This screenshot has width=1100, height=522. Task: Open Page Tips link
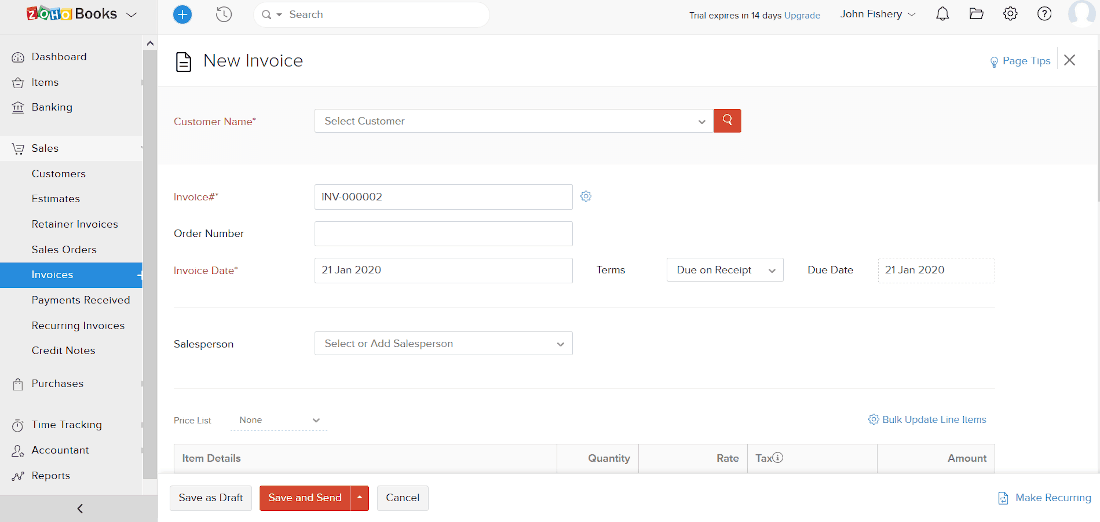coord(1020,61)
